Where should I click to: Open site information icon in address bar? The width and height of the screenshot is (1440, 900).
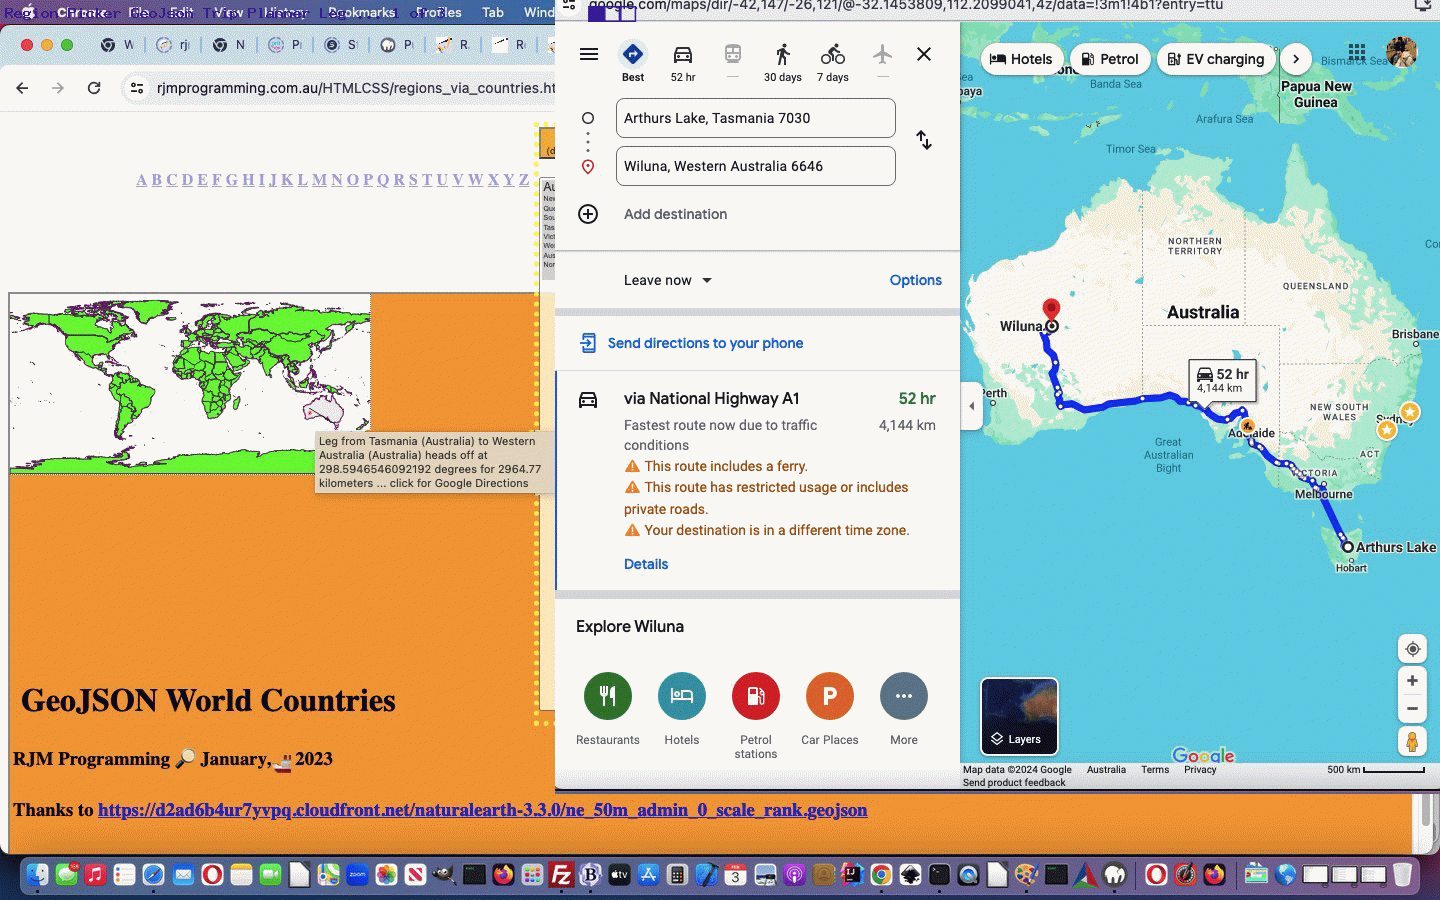click(137, 88)
